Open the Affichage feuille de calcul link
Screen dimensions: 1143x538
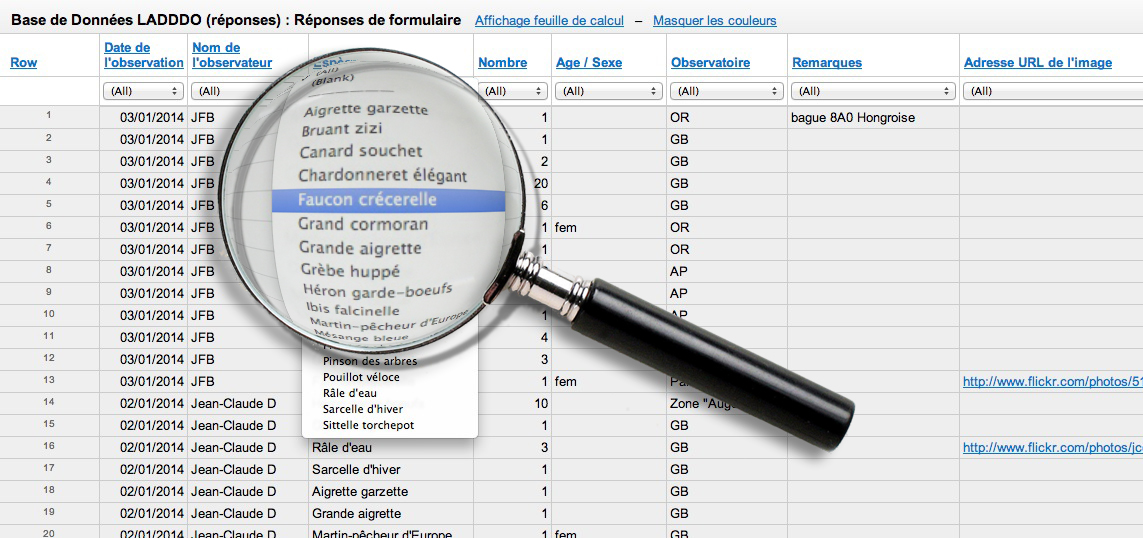pyautogui.click(x=549, y=21)
